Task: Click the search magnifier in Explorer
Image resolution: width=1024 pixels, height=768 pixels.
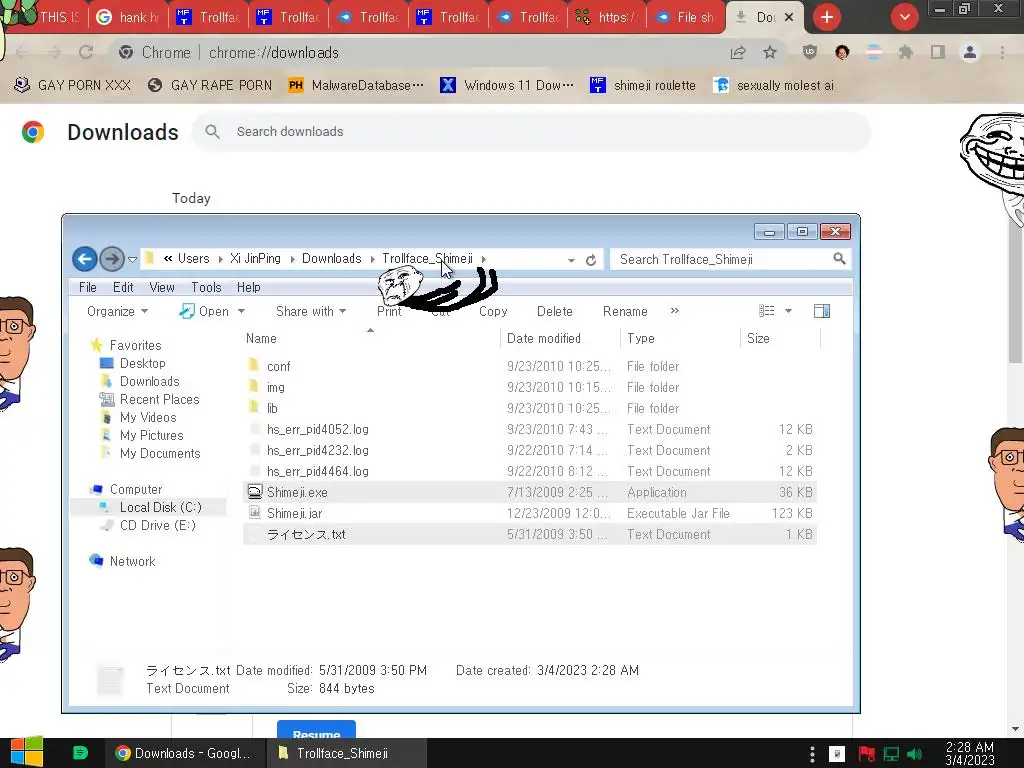Action: pyautogui.click(x=839, y=259)
